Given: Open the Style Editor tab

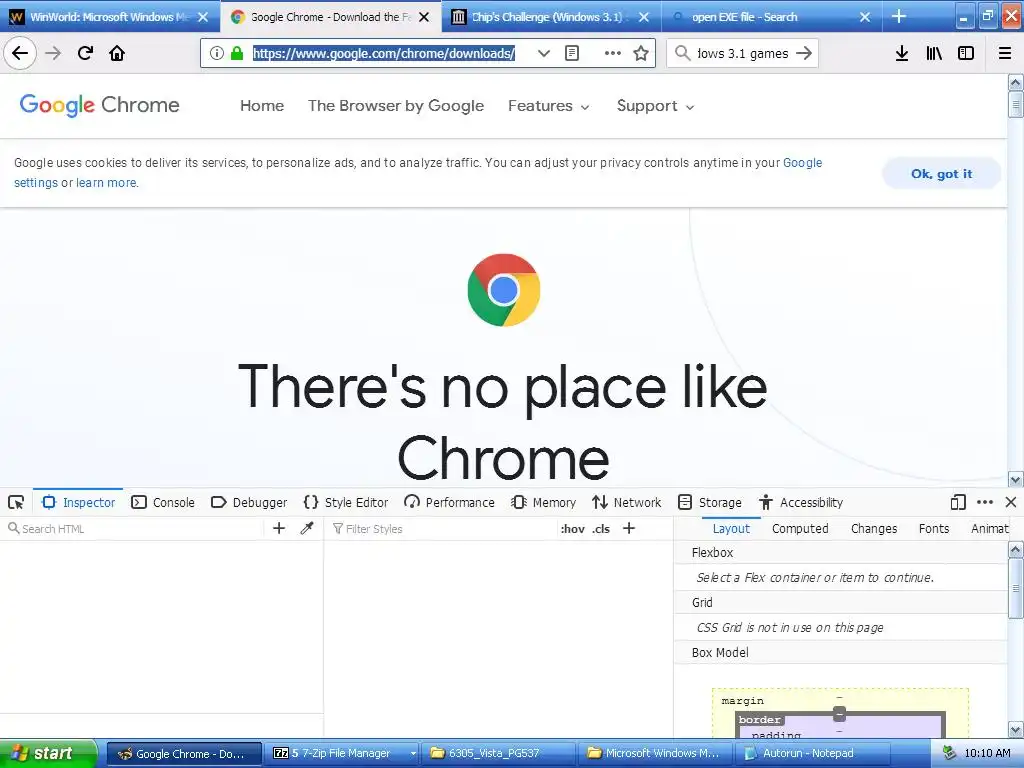Looking at the screenshot, I should (346, 502).
